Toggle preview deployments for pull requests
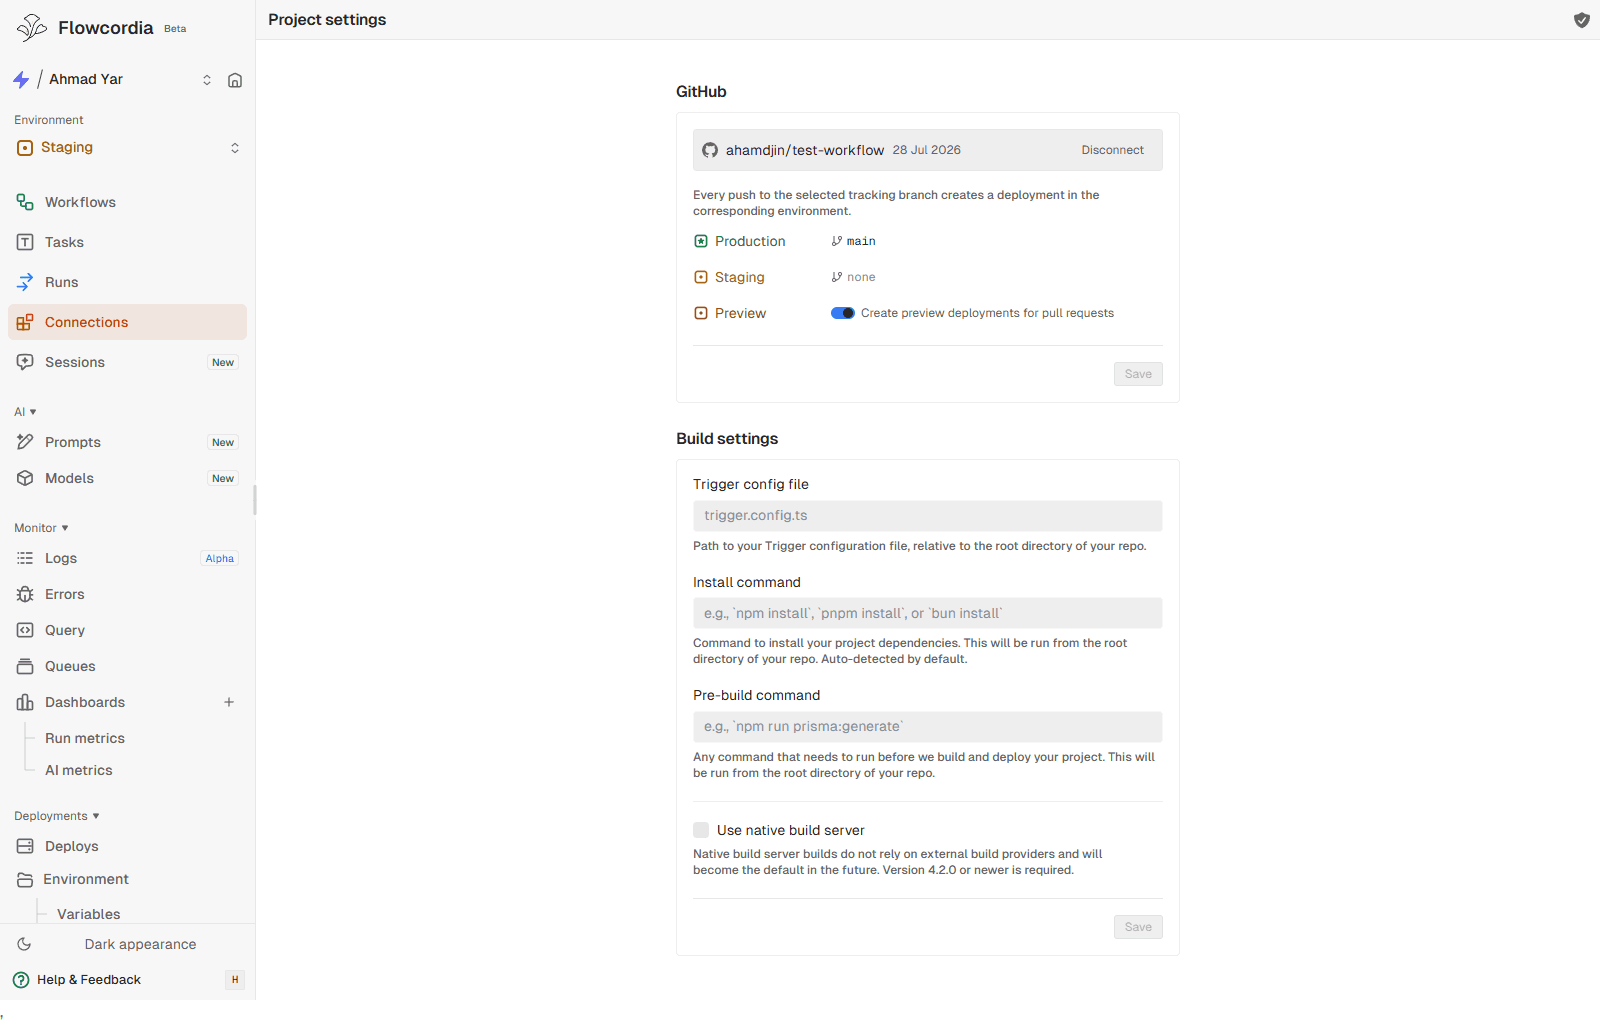Image resolution: width=1600 pixels, height=1024 pixels. (843, 313)
